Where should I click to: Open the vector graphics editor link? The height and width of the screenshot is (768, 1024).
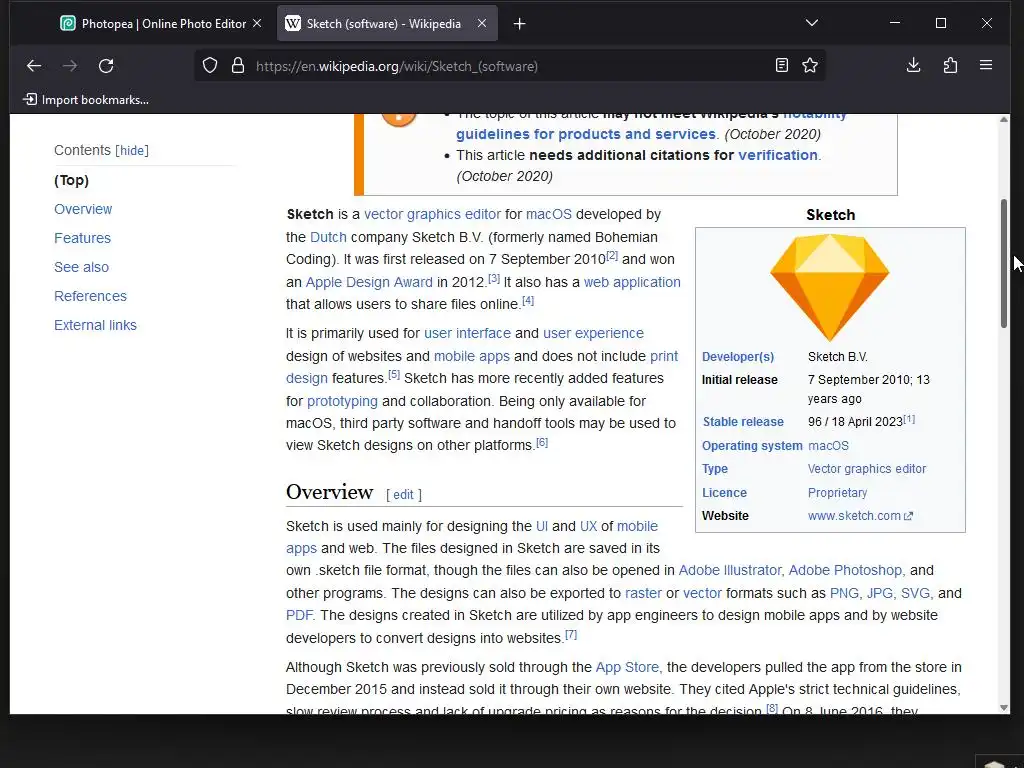click(432, 214)
